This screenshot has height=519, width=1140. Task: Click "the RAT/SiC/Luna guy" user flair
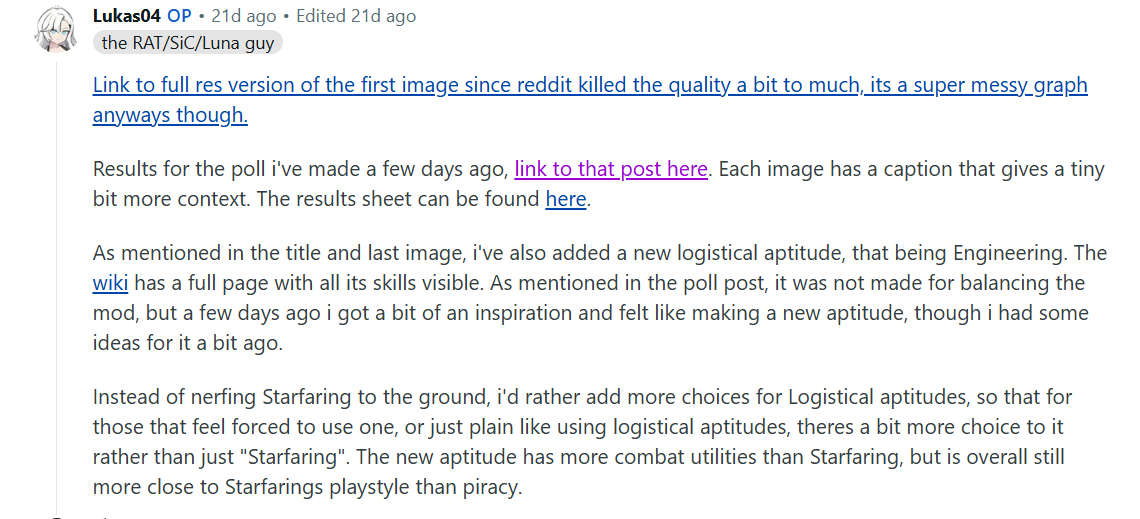tap(188, 42)
